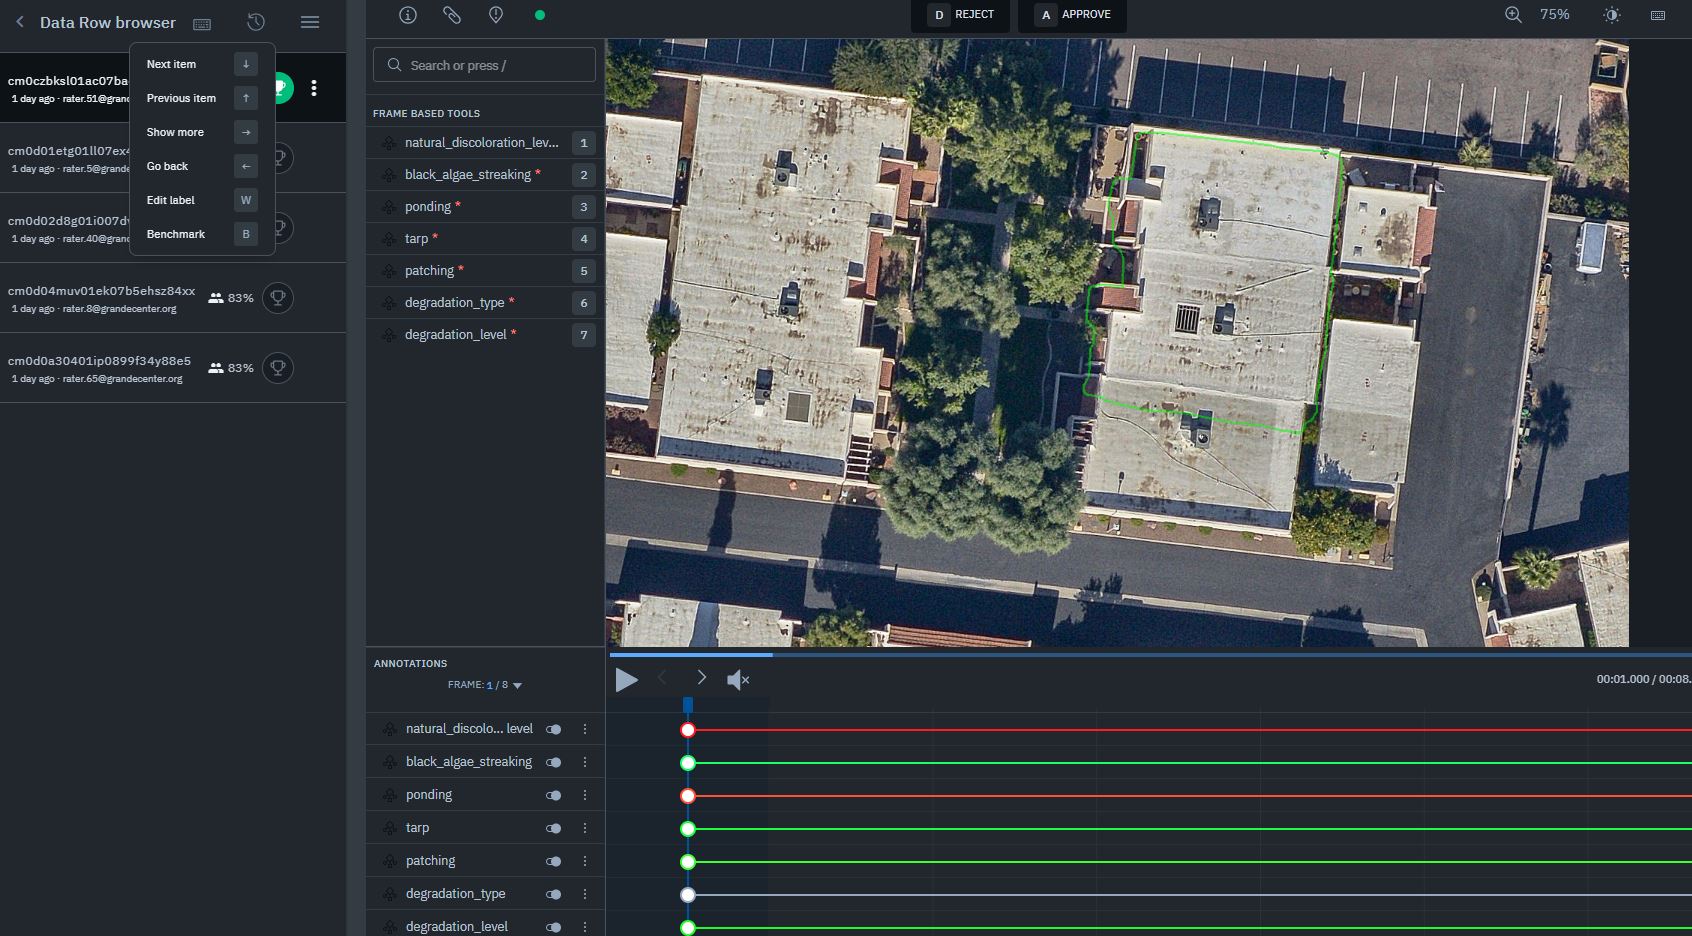Open the hamburger menu in Data Row browser header

(x=310, y=22)
